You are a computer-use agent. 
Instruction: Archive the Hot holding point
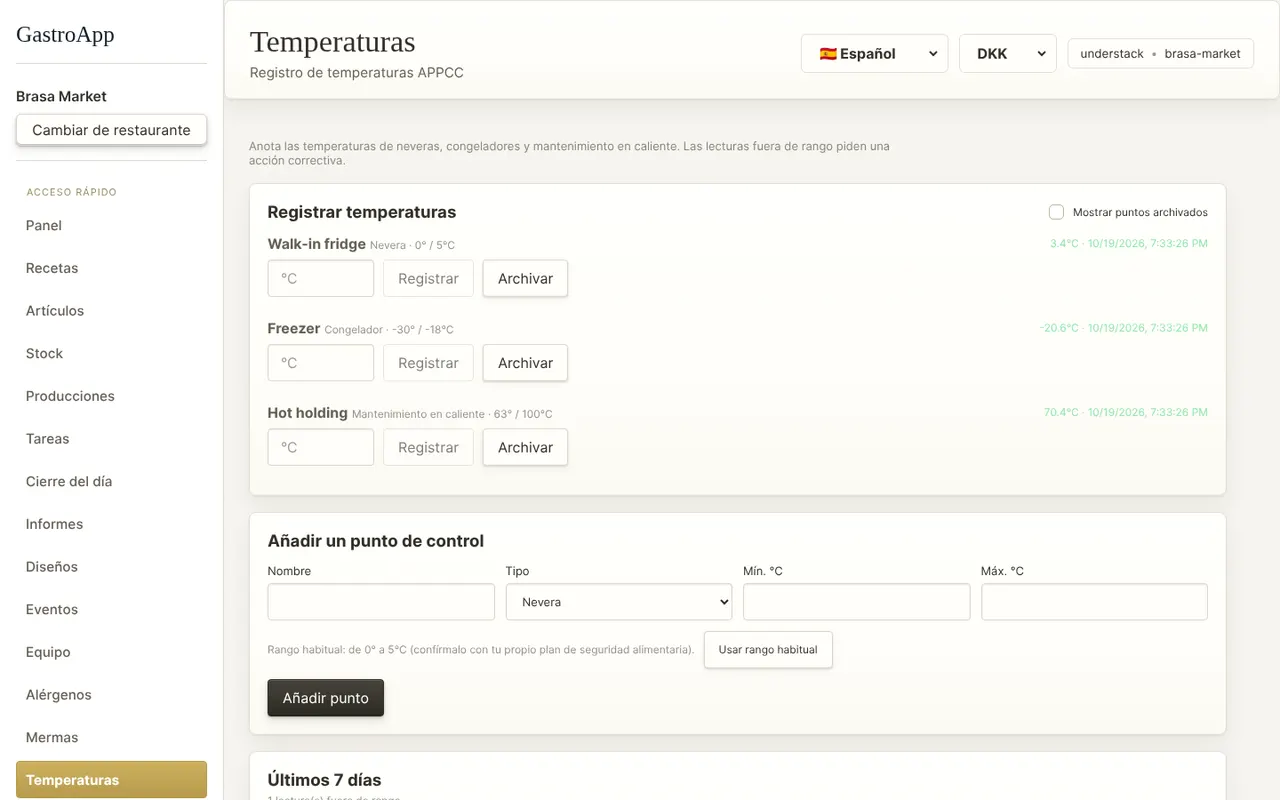pyautogui.click(x=525, y=447)
